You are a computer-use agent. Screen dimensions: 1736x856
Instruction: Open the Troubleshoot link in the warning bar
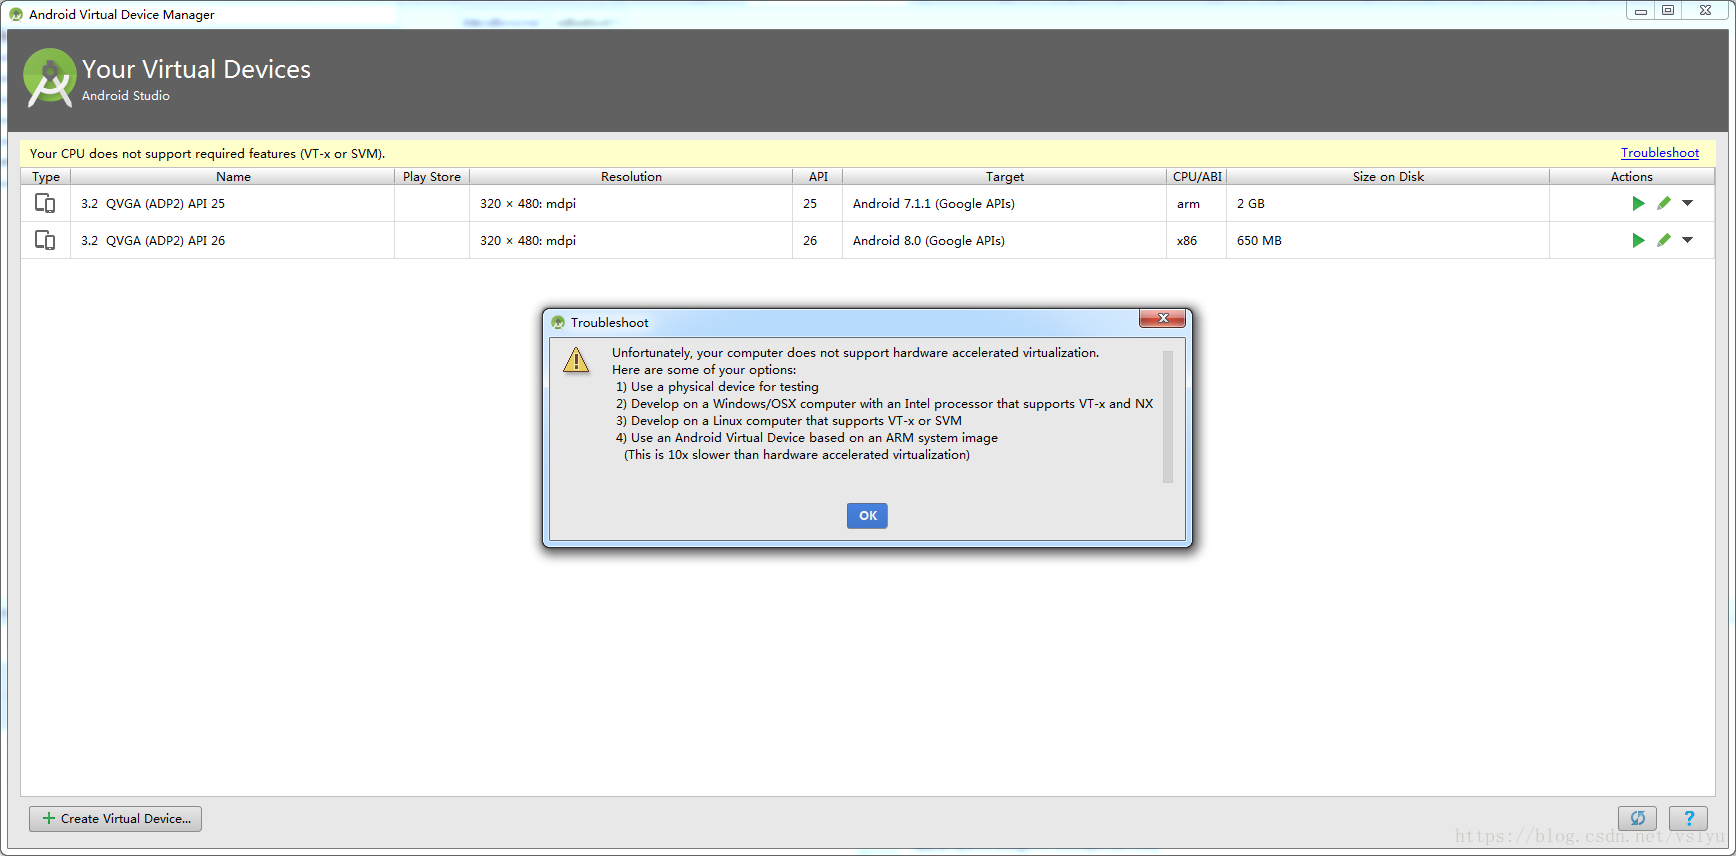click(1660, 153)
